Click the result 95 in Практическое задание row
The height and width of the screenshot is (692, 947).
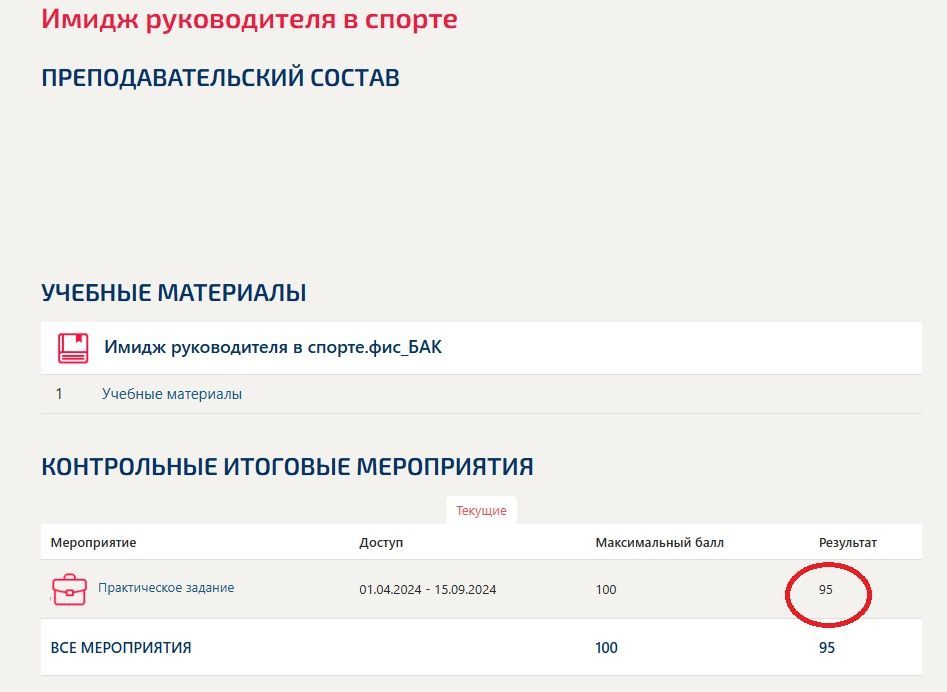(x=826, y=589)
